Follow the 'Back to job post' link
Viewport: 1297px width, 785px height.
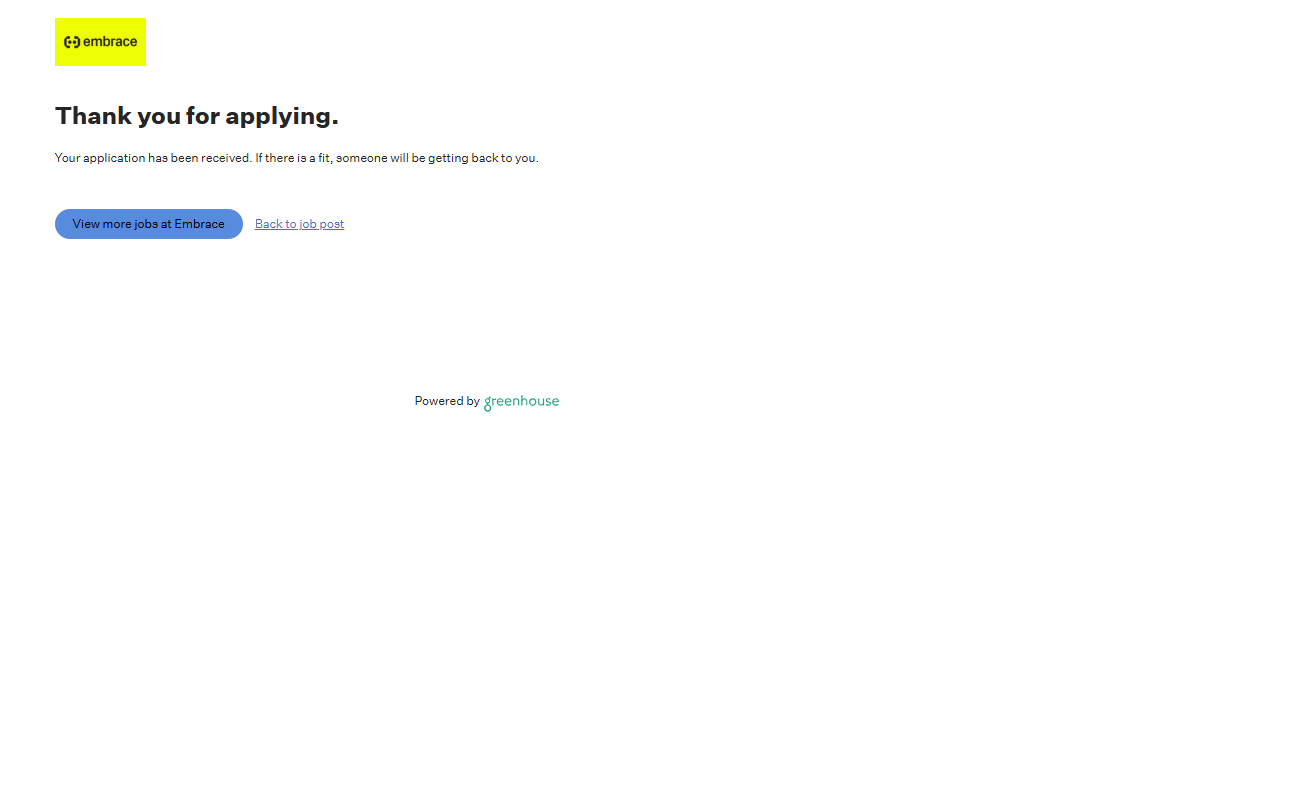[x=299, y=224]
